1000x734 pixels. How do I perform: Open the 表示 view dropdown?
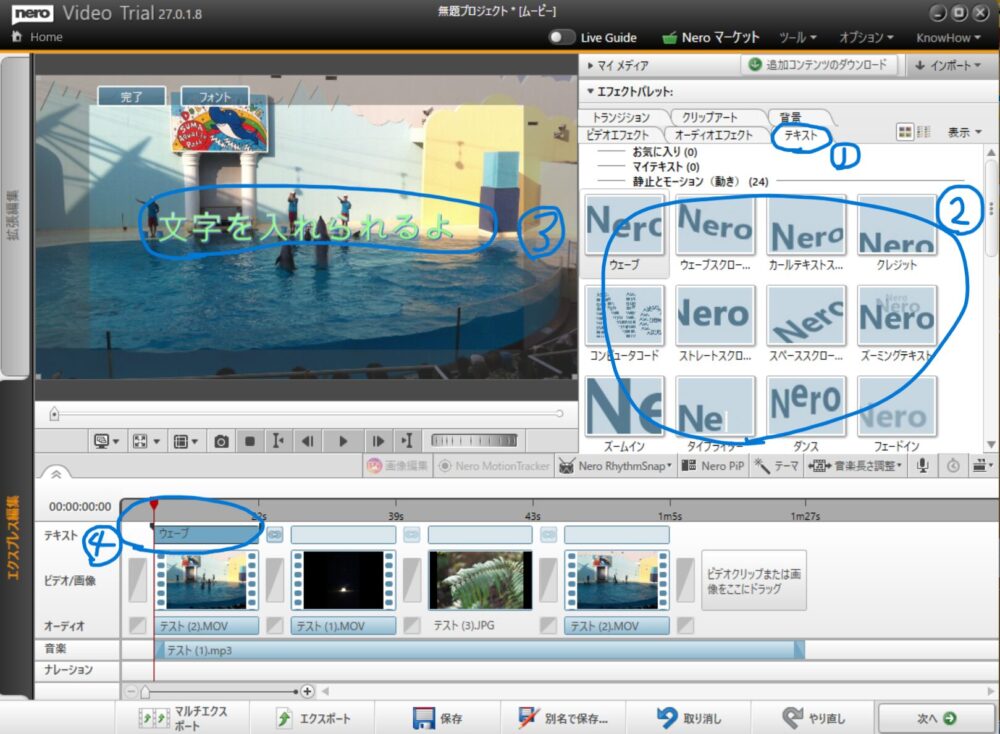(x=964, y=132)
